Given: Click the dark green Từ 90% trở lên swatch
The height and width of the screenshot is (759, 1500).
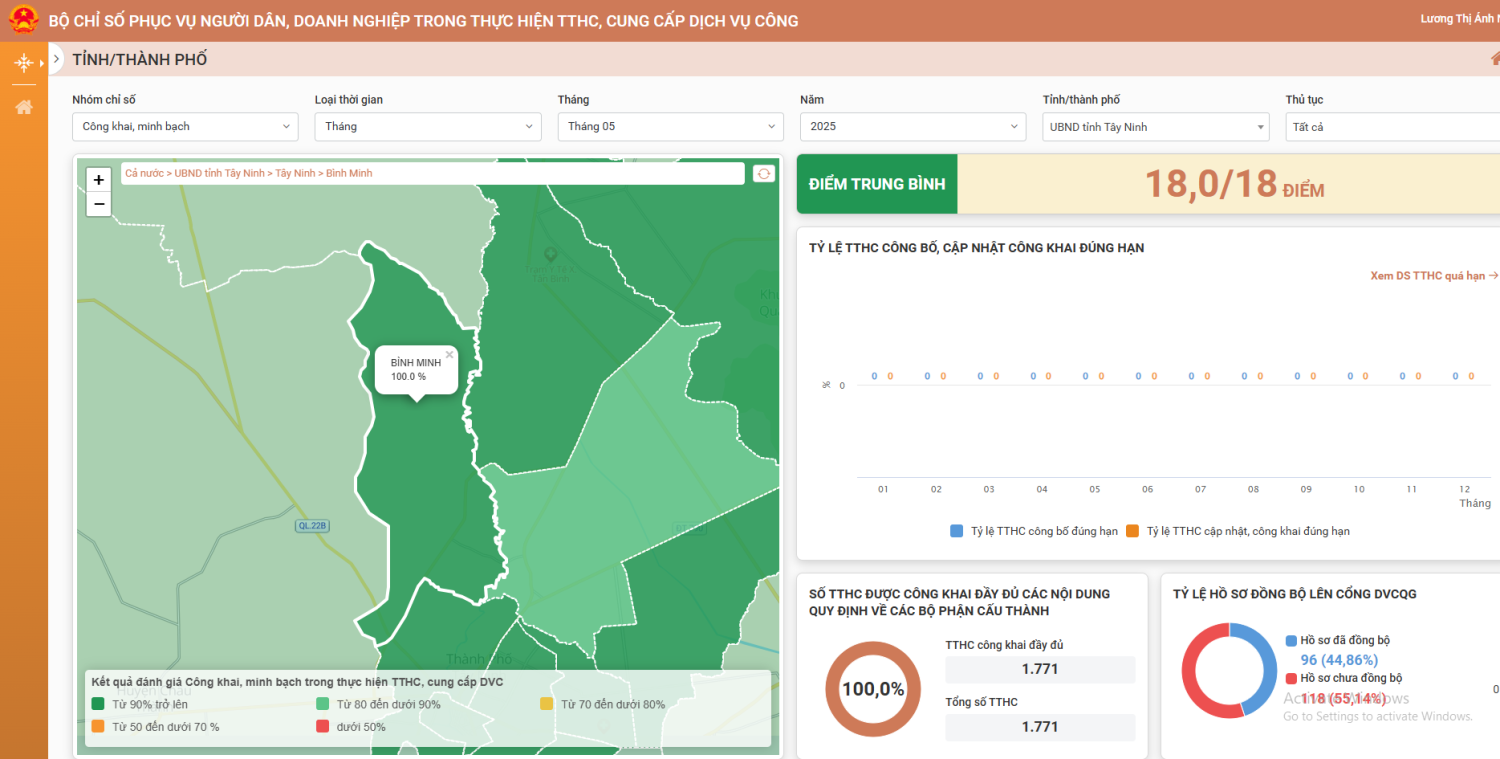Looking at the screenshot, I should pos(98,704).
